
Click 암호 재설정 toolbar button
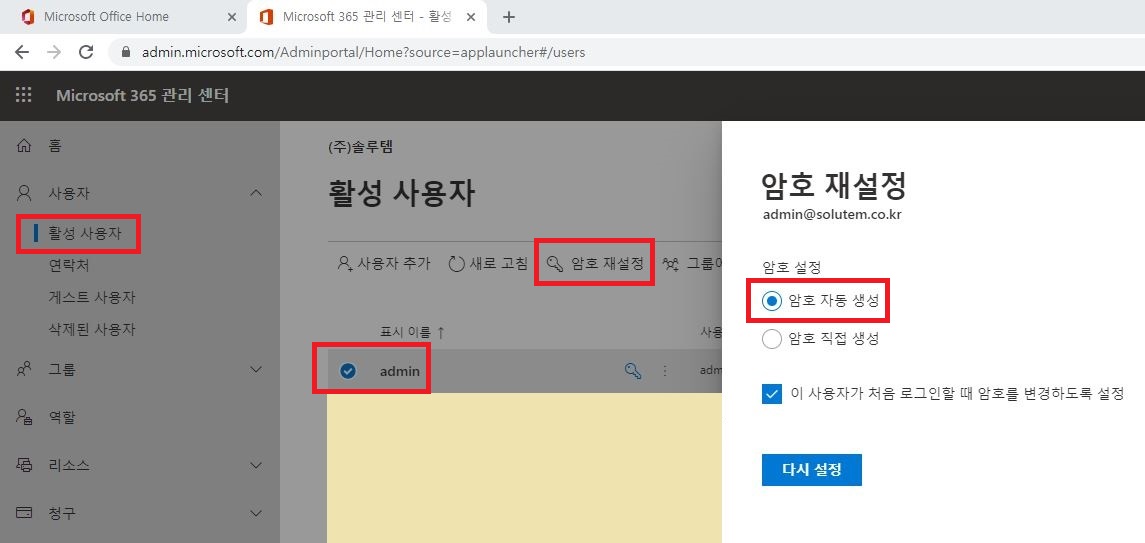point(595,263)
